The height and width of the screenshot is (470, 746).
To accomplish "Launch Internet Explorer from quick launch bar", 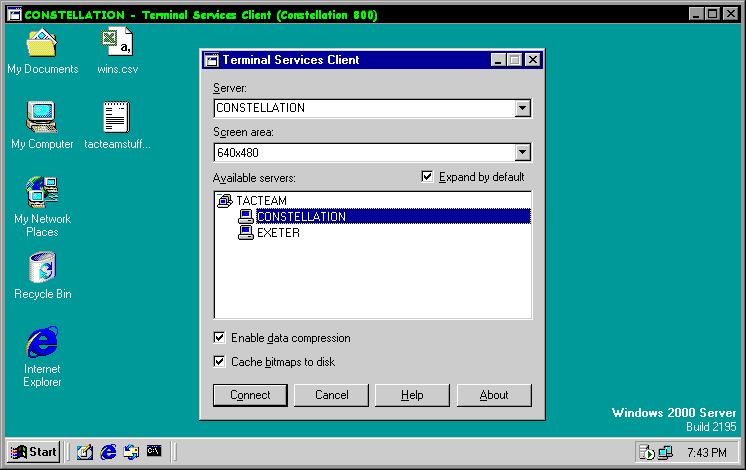I will tap(108, 452).
